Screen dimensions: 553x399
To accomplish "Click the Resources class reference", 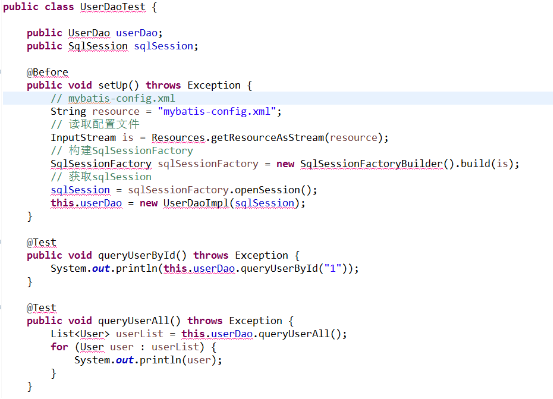I will click(x=178, y=138).
